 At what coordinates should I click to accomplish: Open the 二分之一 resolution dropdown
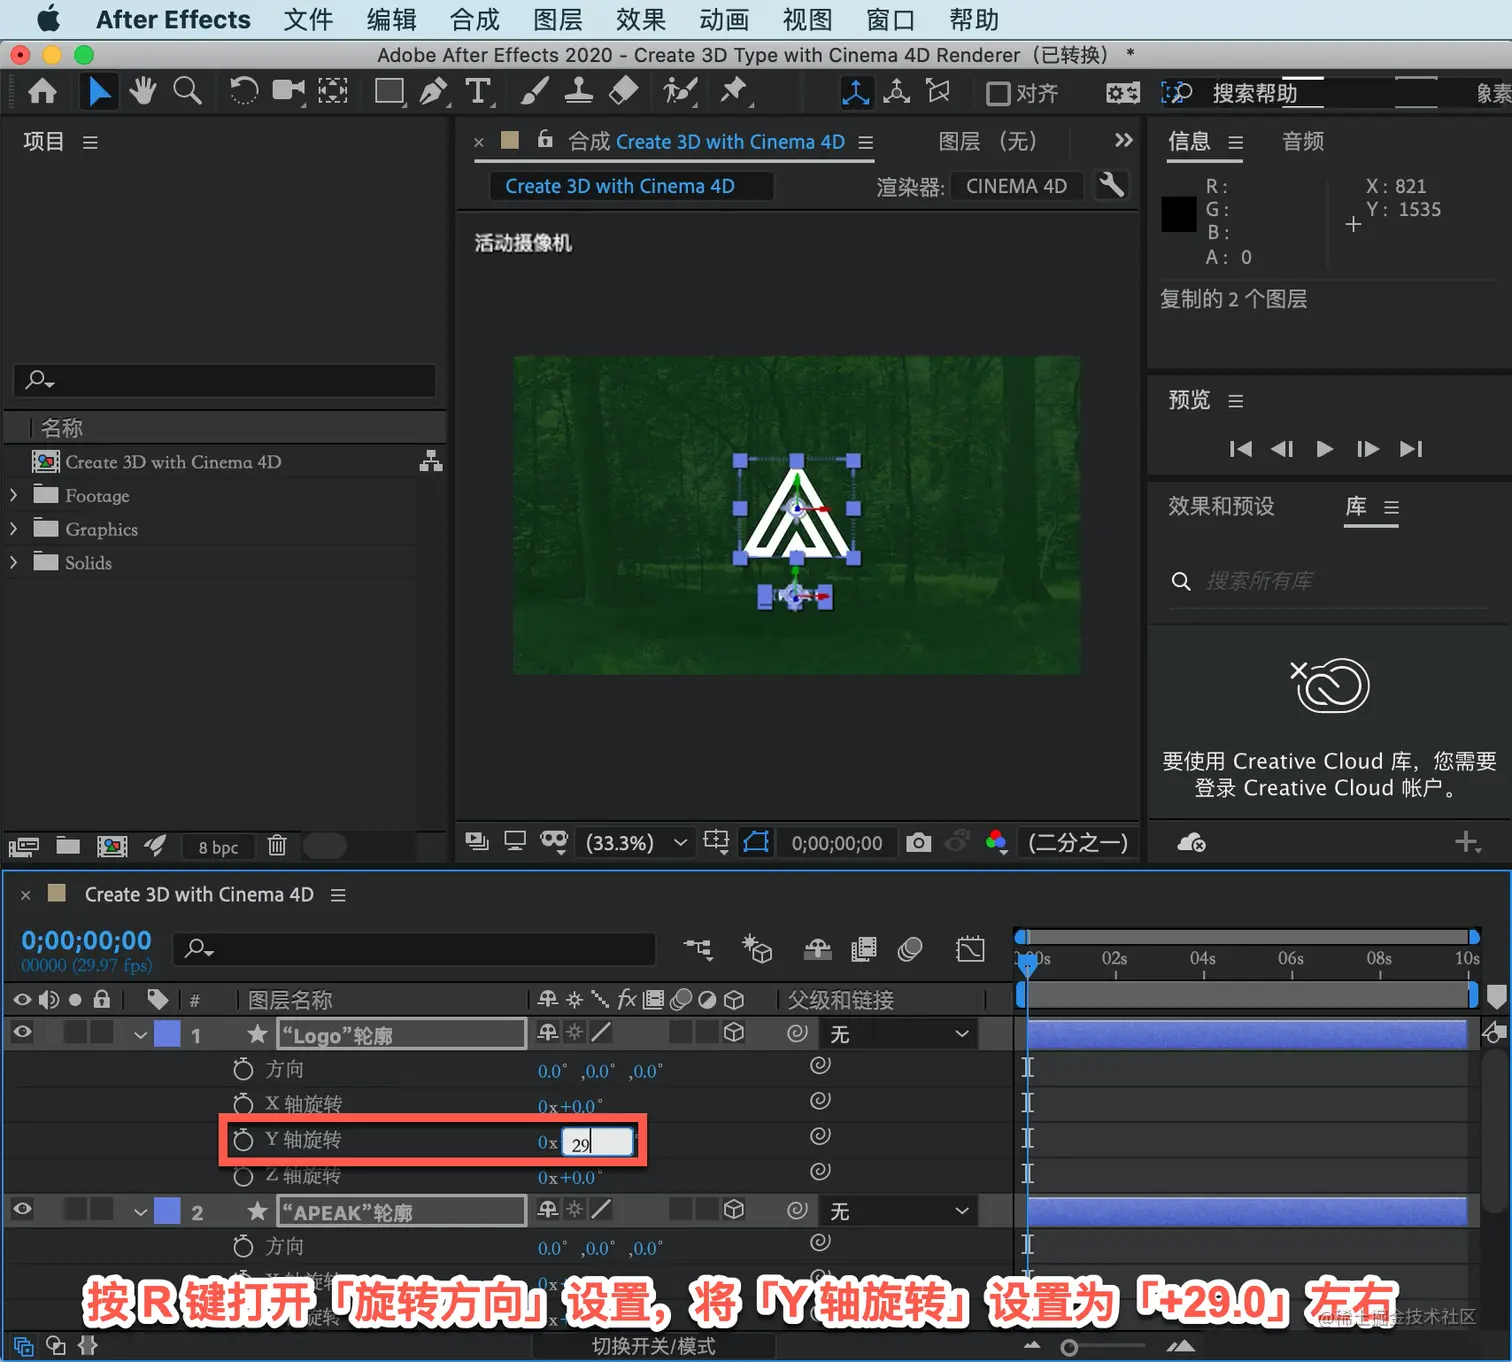tap(1078, 843)
